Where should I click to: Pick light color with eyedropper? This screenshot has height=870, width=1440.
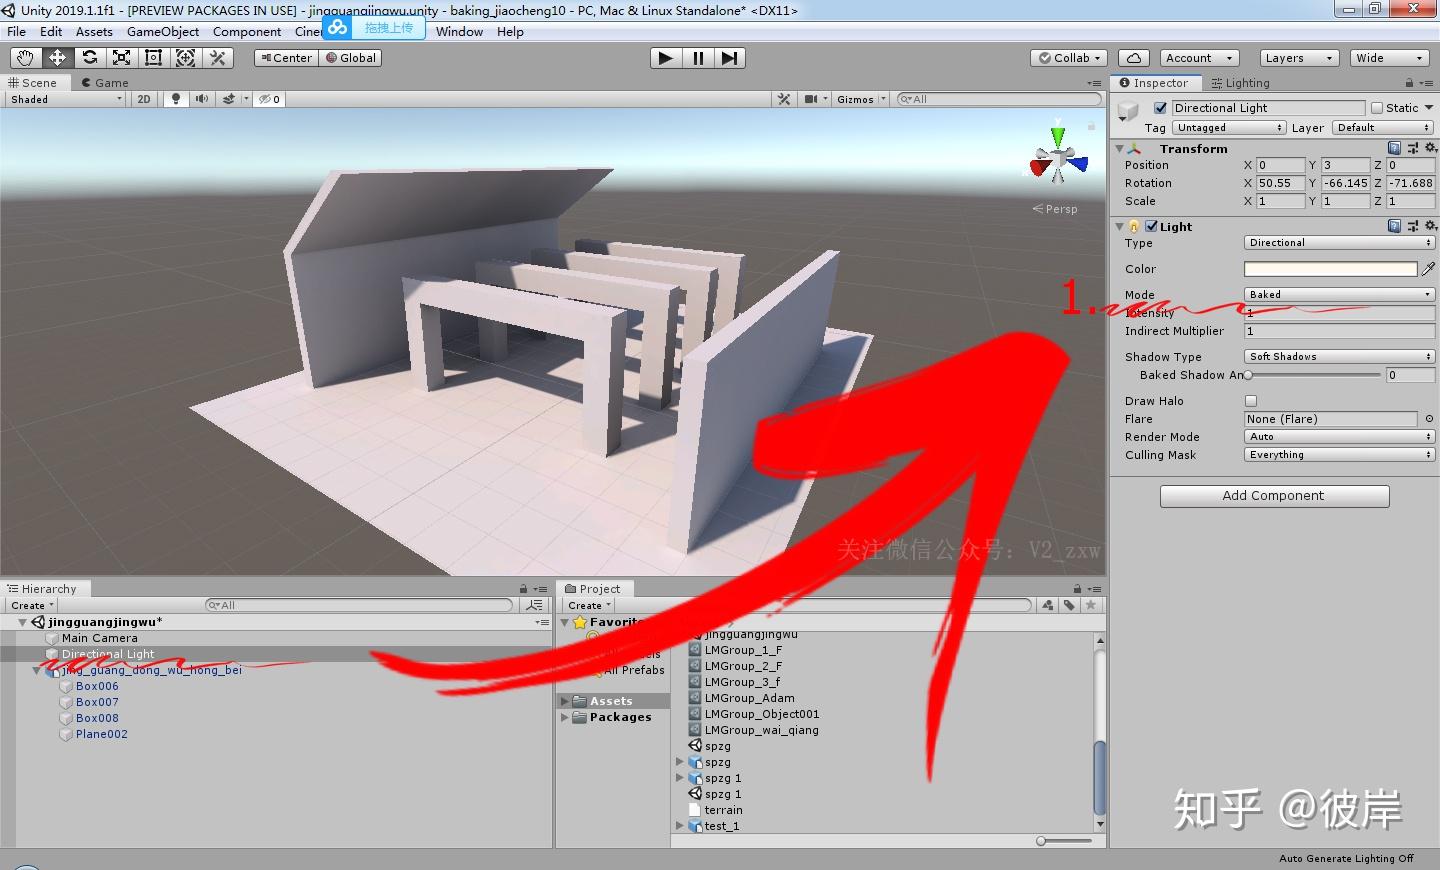click(1428, 269)
